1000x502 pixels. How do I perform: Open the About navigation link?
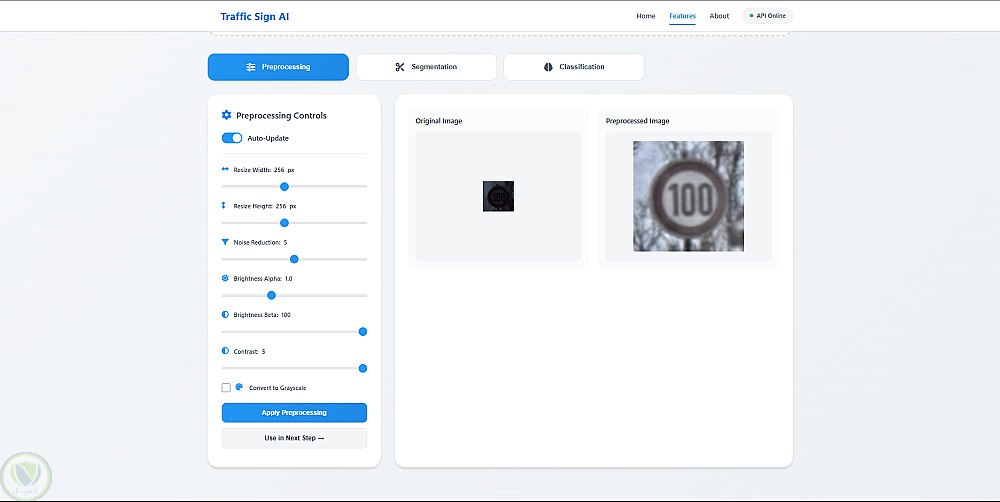point(719,16)
